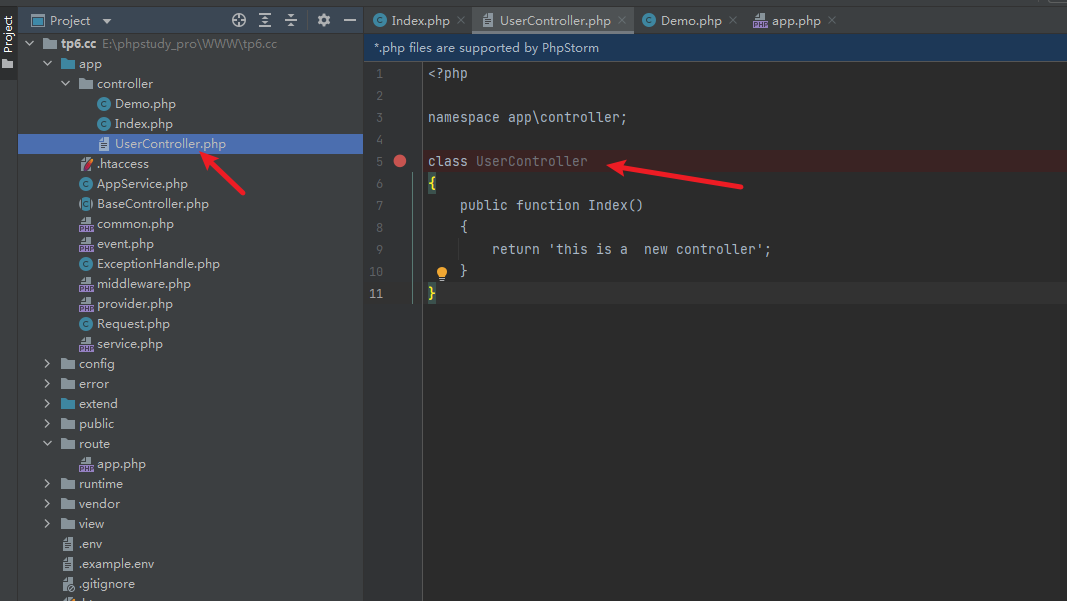Collapse the app folder
Image resolution: width=1067 pixels, height=601 pixels.
pos(48,63)
